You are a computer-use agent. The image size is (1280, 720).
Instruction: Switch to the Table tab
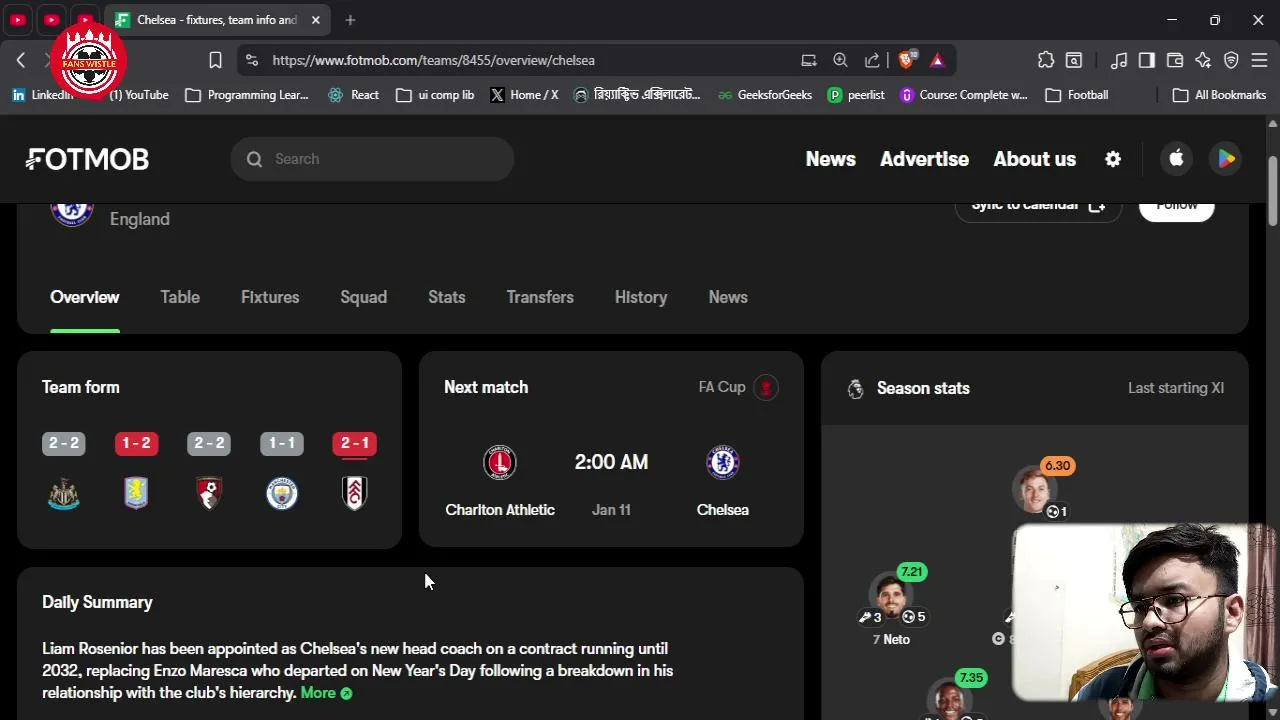pyautogui.click(x=180, y=297)
